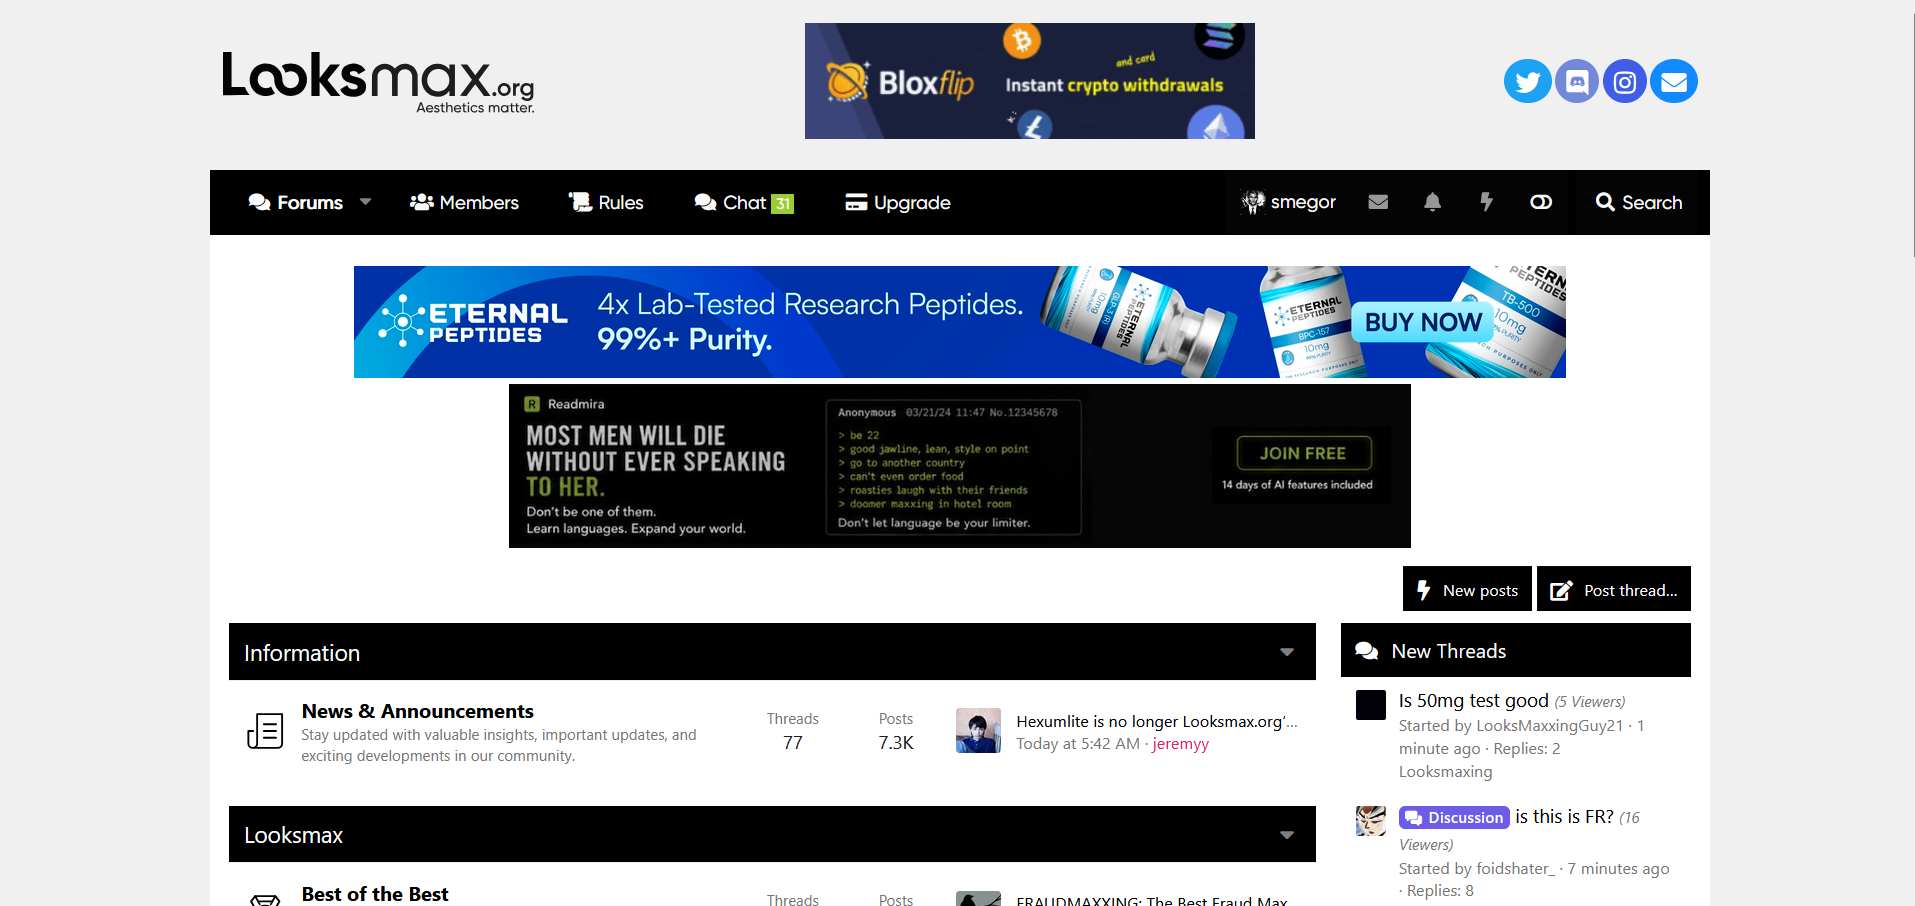1915x906 pixels.
Task: Open the inbox envelope icon in navbar
Action: pos(1378,202)
